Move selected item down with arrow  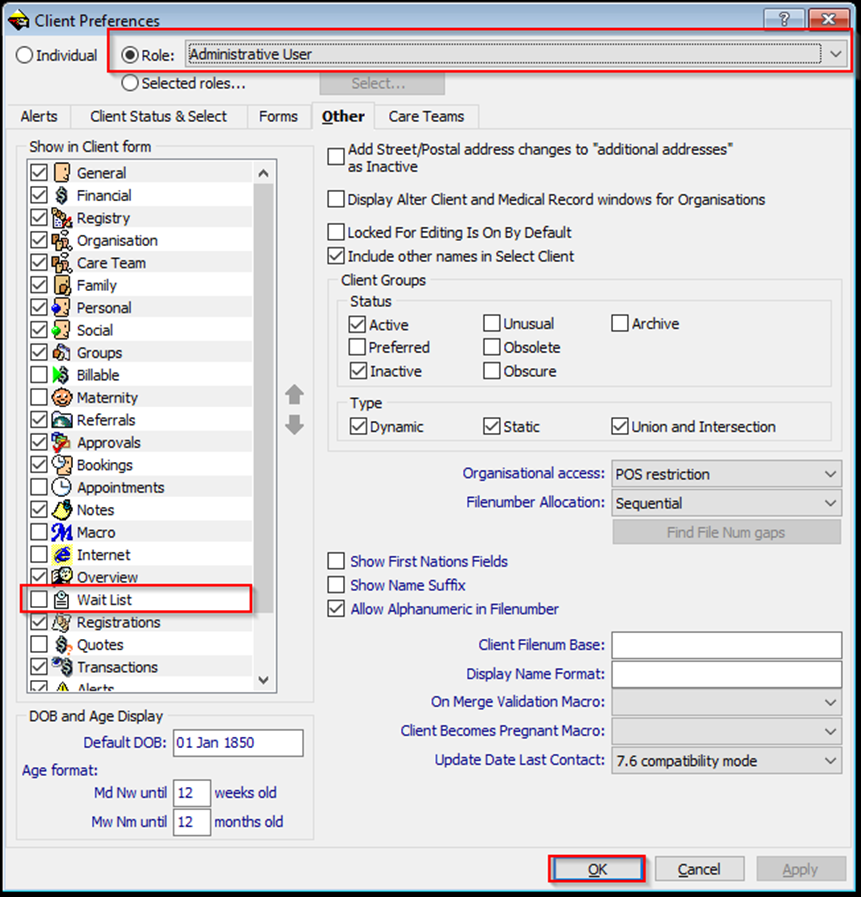point(294,424)
